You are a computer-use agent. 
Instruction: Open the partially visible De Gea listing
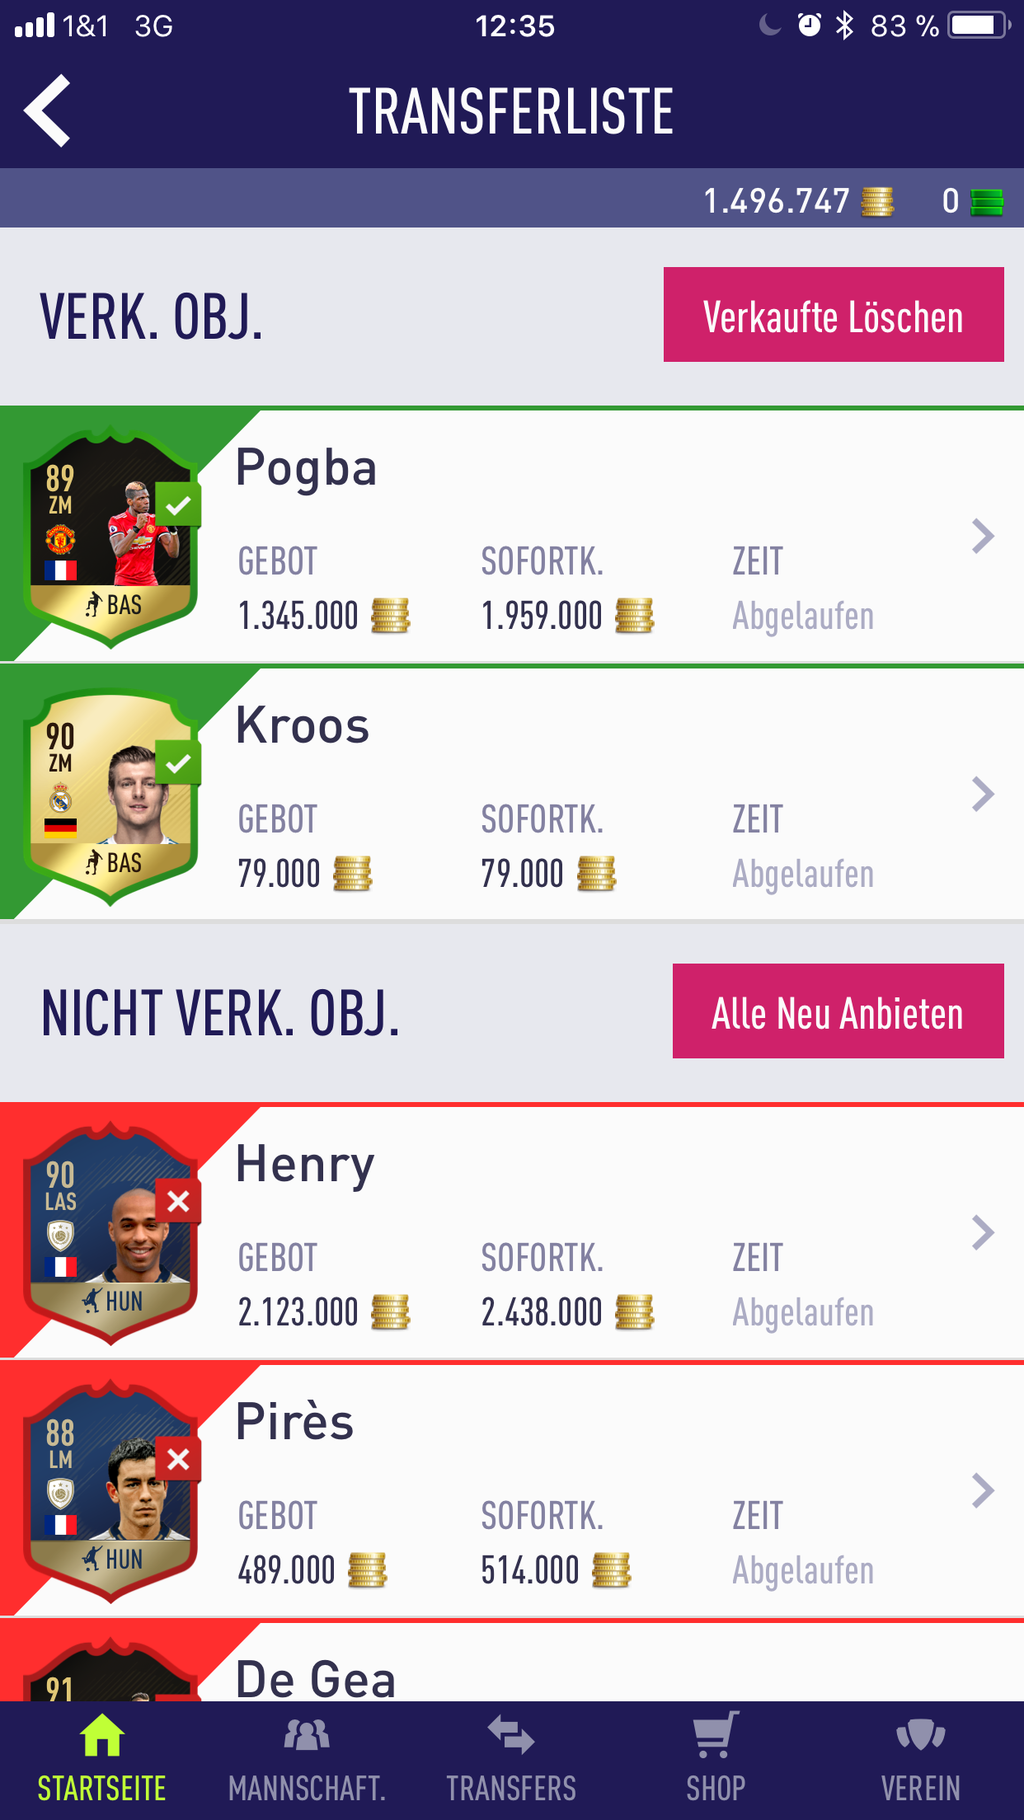(512, 1662)
